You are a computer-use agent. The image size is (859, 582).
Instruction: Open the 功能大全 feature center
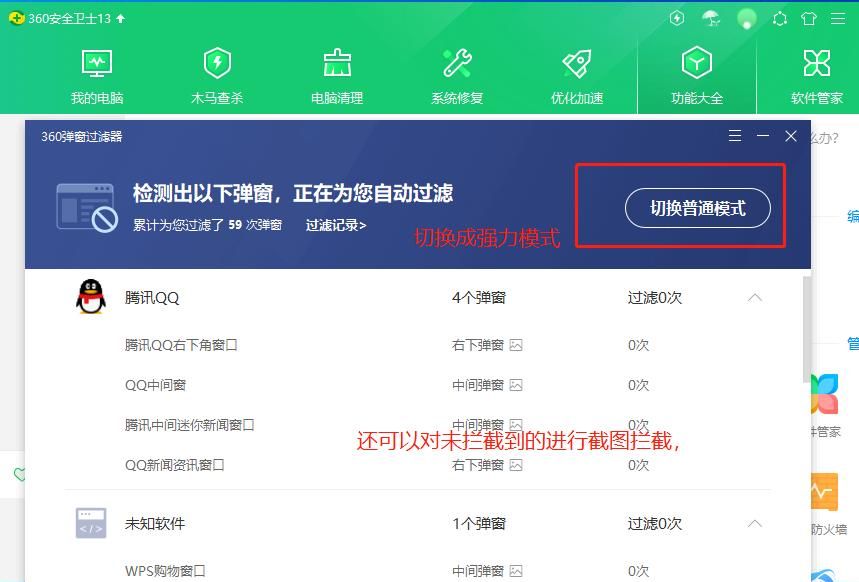coord(697,73)
